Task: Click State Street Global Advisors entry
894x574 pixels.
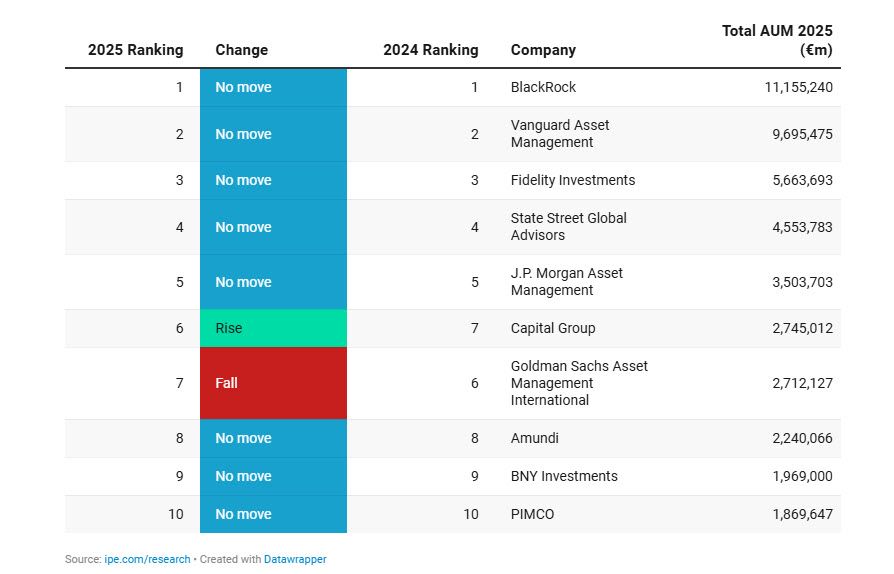Action: click(568, 227)
